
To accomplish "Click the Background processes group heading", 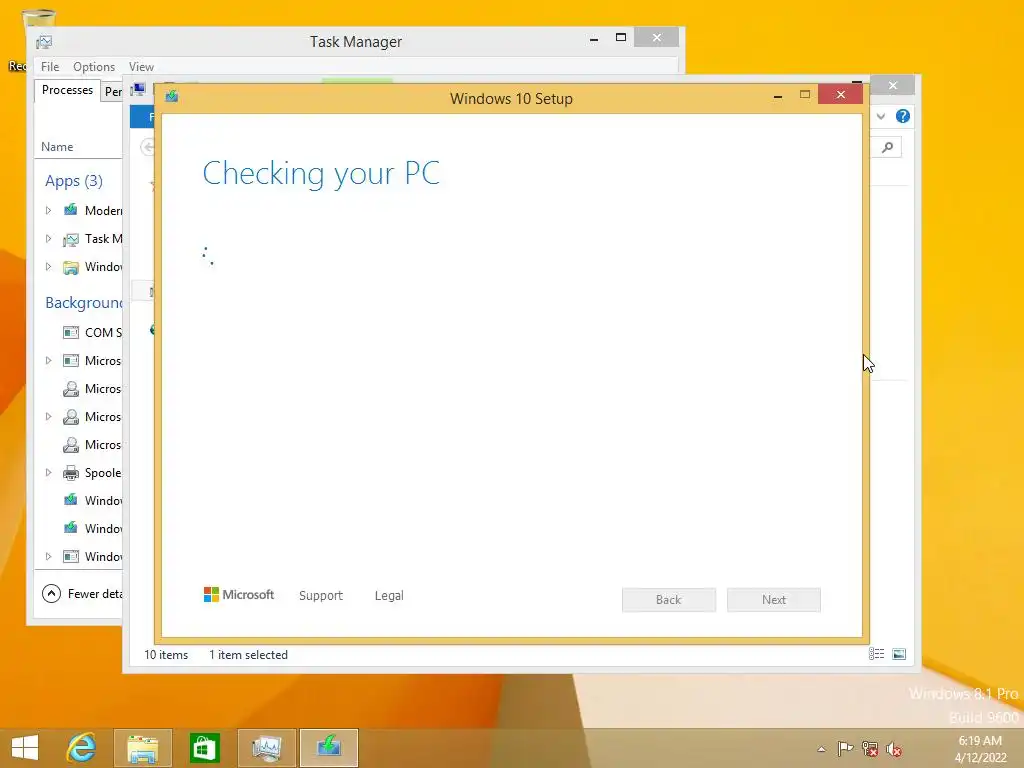I will click(84, 303).
